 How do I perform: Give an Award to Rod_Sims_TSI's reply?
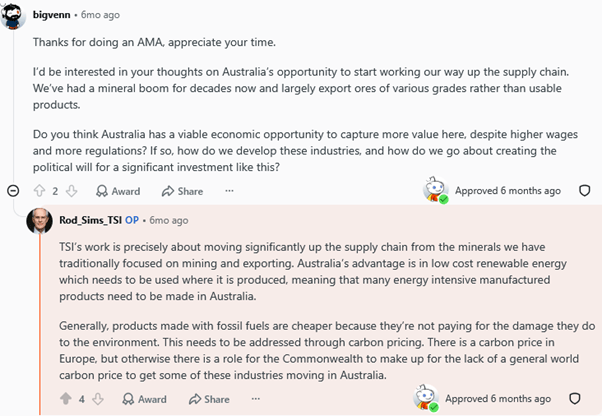pyautogui.click(x=144, y=399)
